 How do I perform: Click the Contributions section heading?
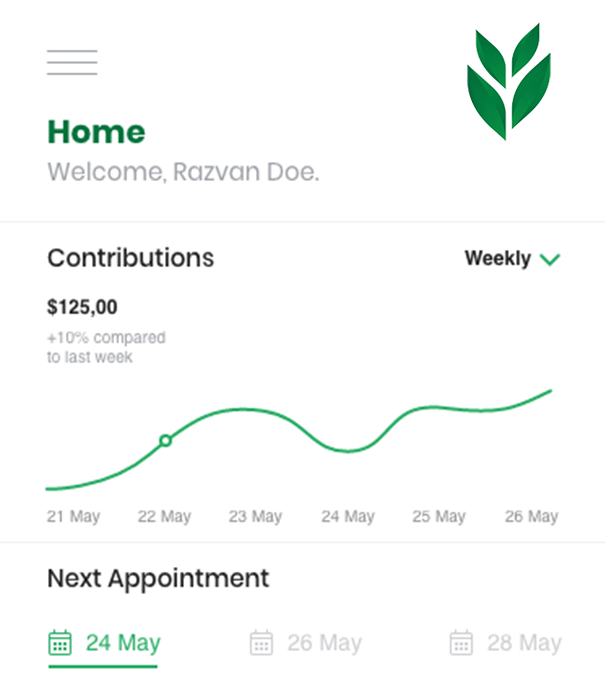pos(131,258)
